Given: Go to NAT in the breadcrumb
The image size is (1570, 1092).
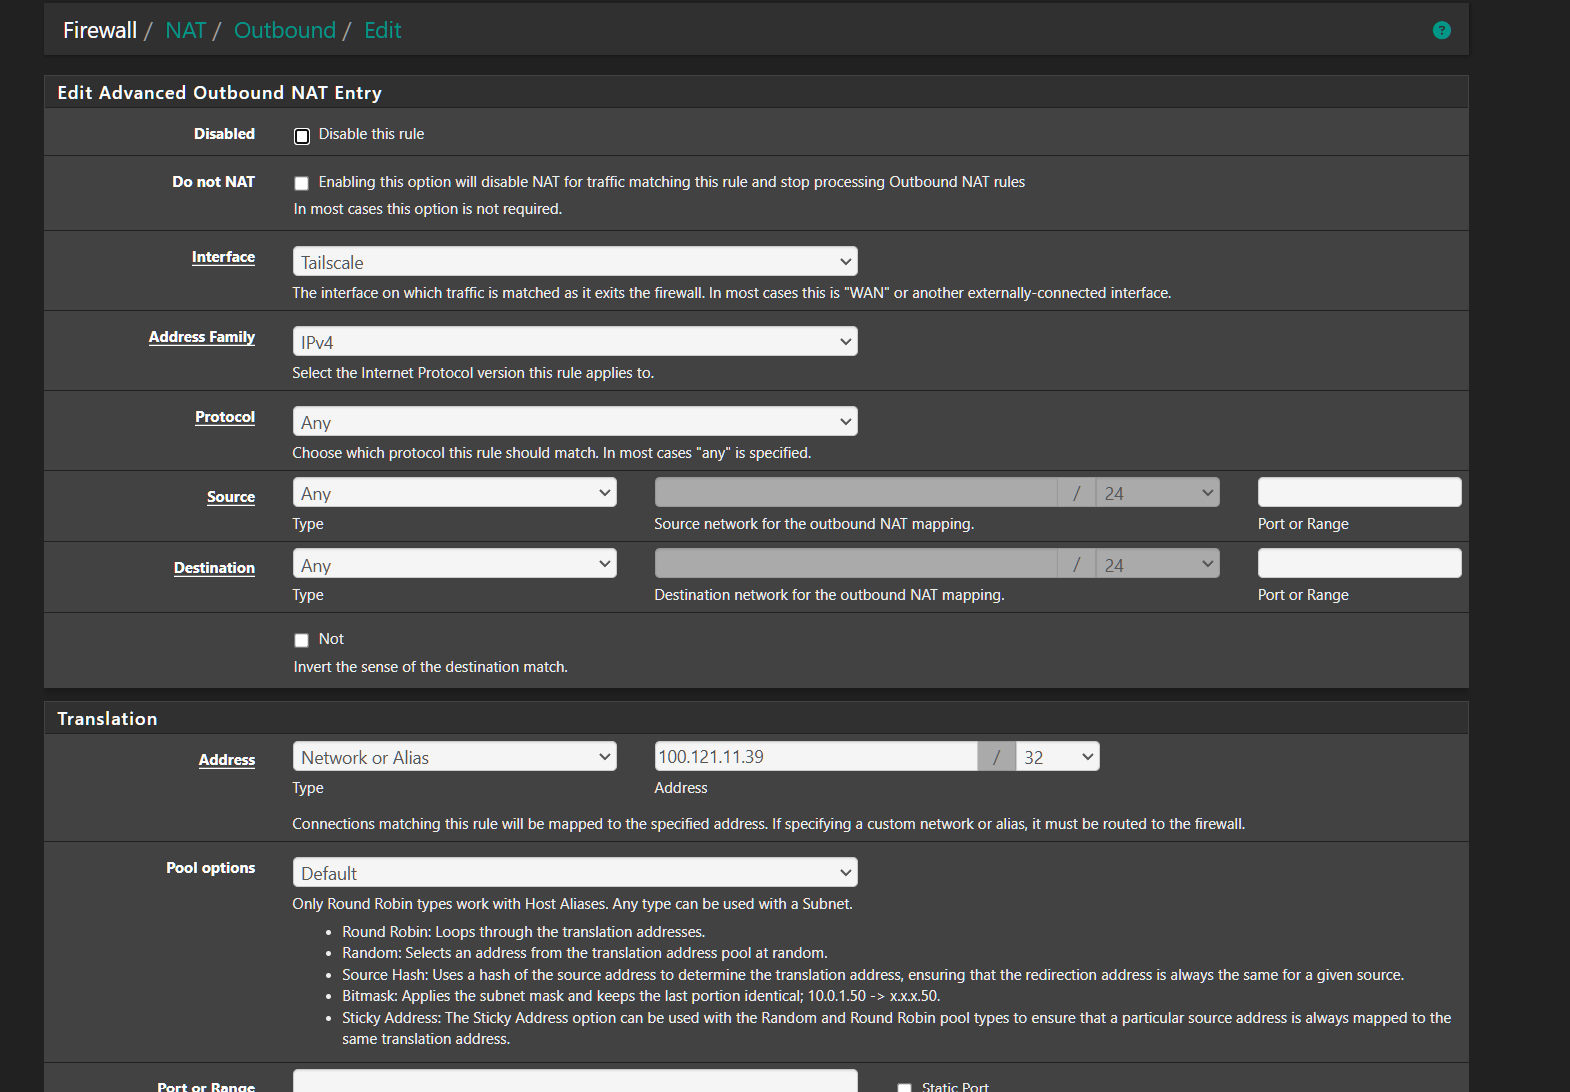Looking at the screenshot, I should [x=186, y=30].
